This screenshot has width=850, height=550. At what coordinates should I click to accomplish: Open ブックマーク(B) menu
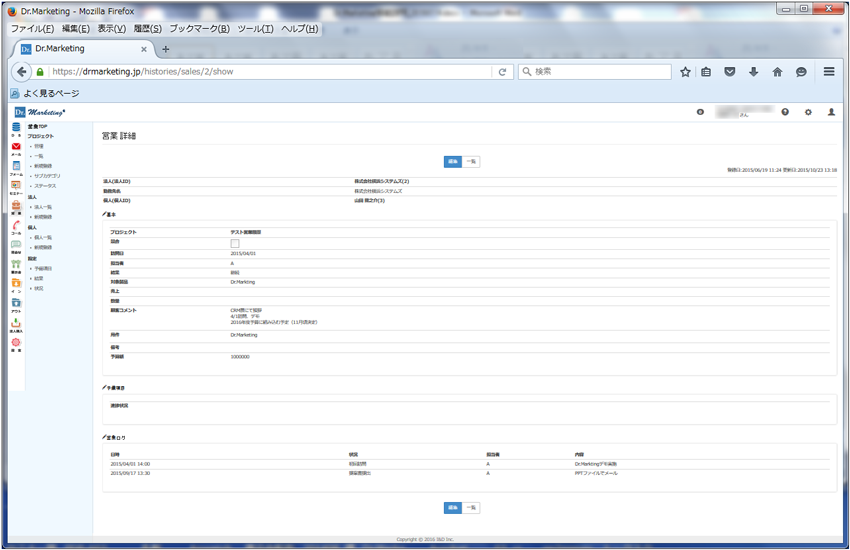point(199,29)
